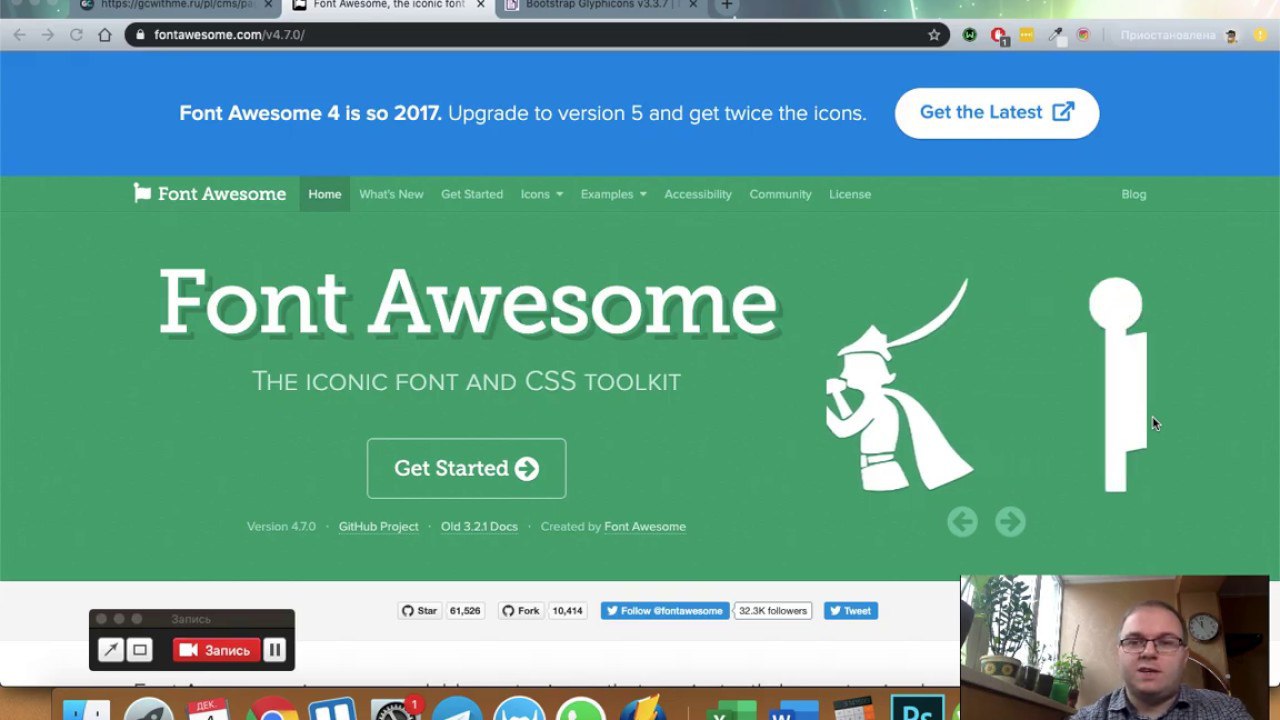This screenshot has height=720, width=1280.
Task: Pause recording with the pause button
Action: (x=274, y=650)
